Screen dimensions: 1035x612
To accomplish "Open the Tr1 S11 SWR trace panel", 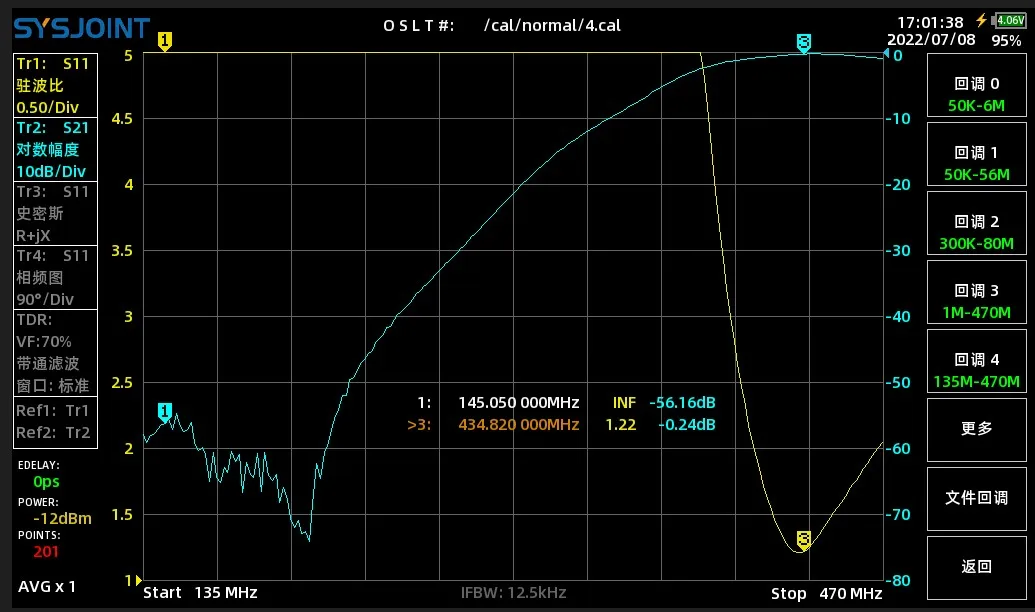I will pos(55,85).
